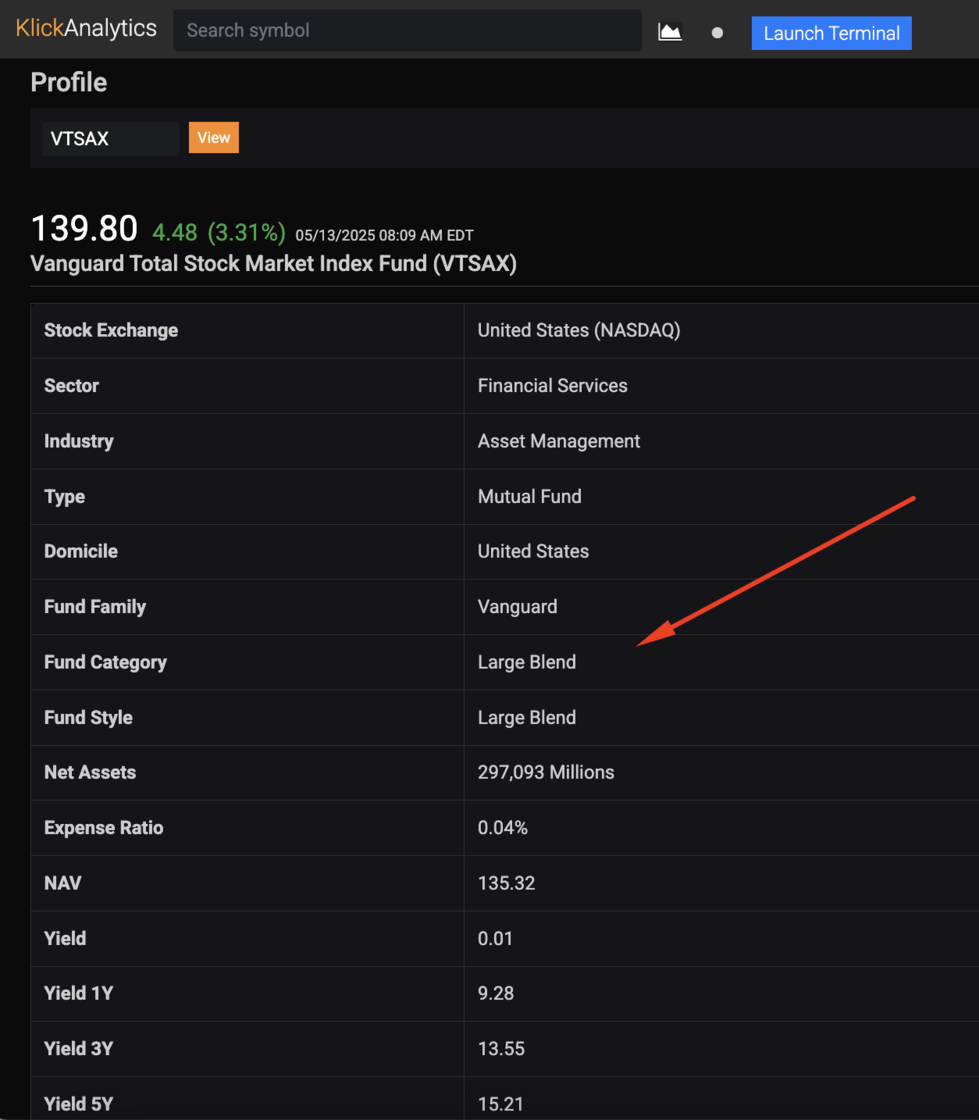Select the Fund Family label cell
The width and height of the screenshot is (979, 1120).
[x=247, y=606]
